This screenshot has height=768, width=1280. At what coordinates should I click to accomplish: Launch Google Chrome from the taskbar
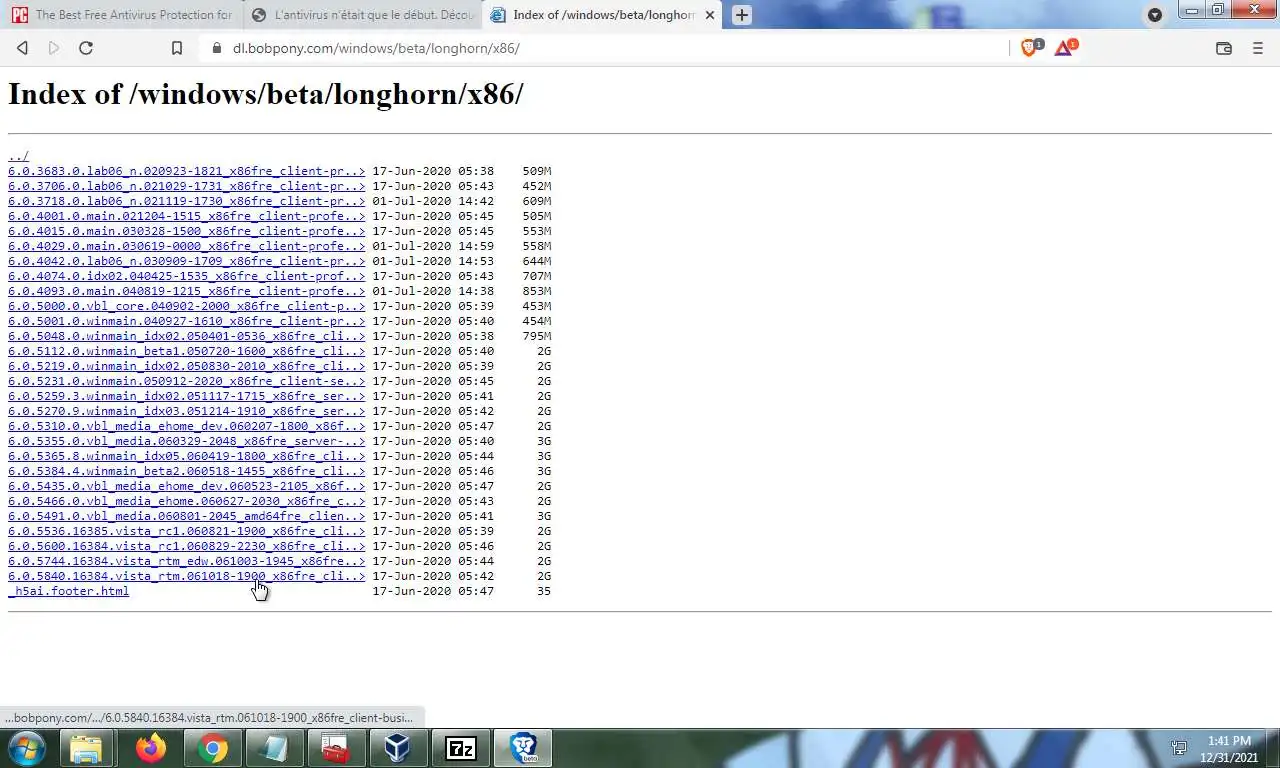pyautogui.click(x=212, y=748)
